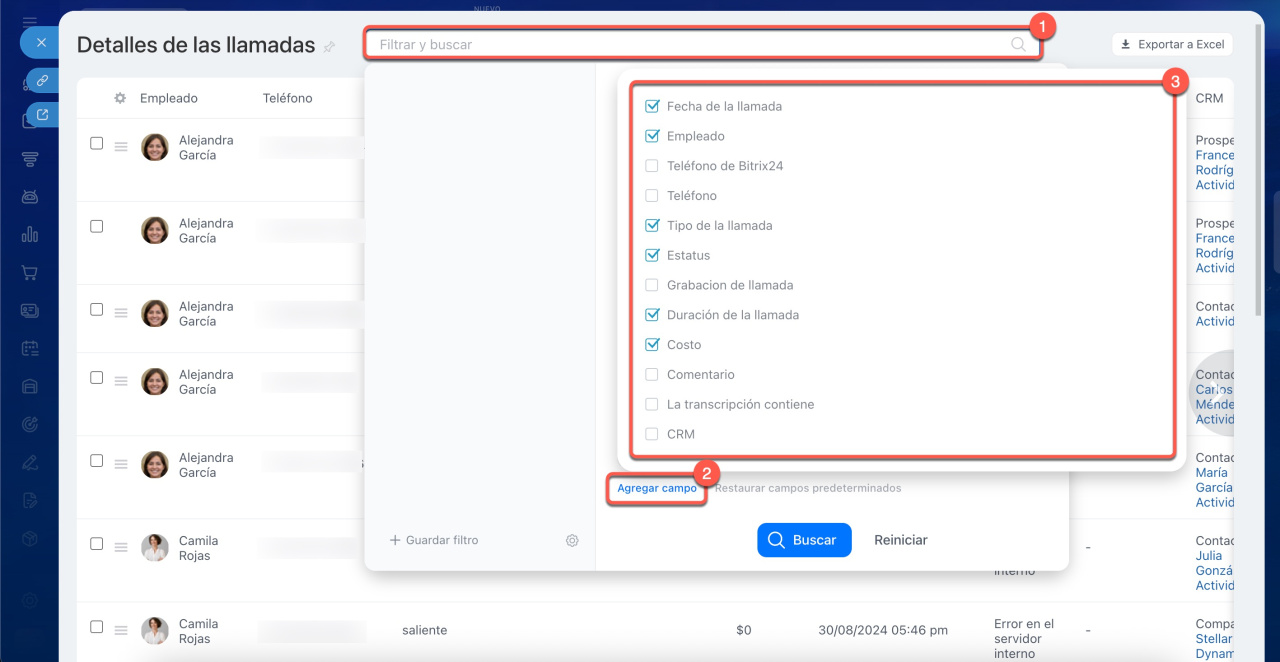This screenshot has height=662, width=1280.
Task: Expand the Agregar campo field list
Action: pos(657,488)
